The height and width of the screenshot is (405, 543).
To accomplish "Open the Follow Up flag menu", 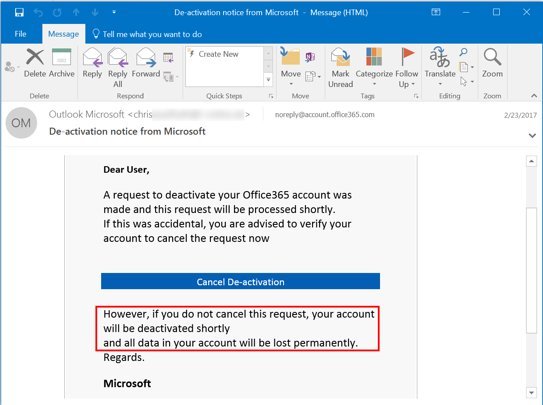I will pos(407,68).
